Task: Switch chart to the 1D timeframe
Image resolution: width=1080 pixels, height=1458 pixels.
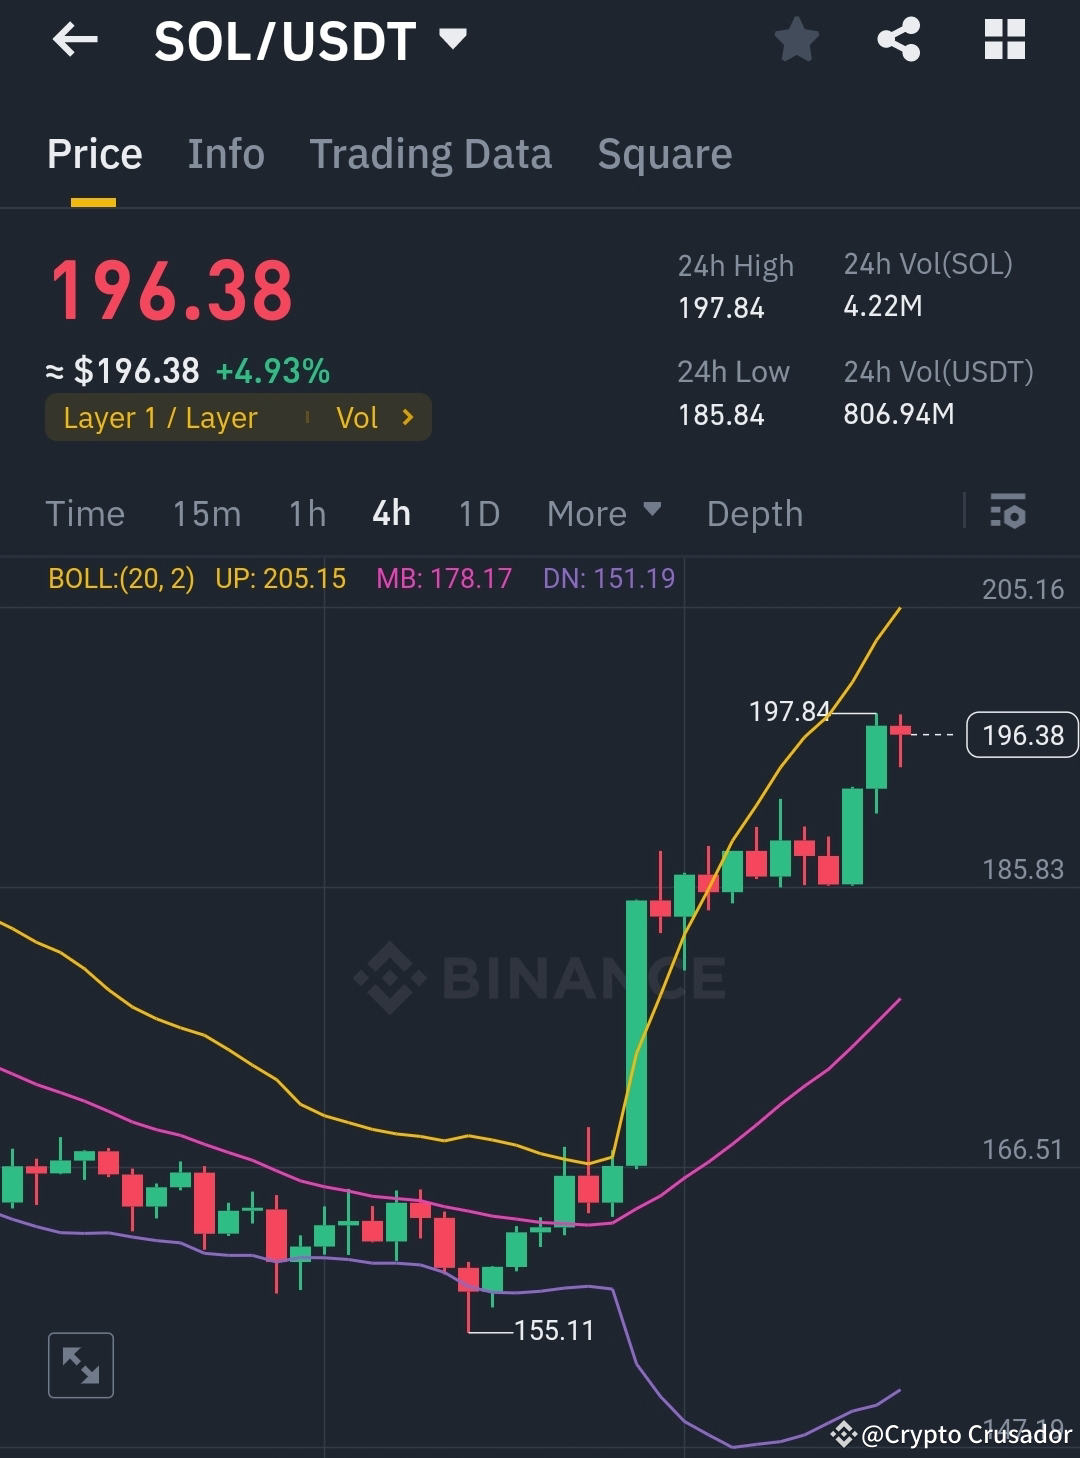Action: (x=478, y=513)
